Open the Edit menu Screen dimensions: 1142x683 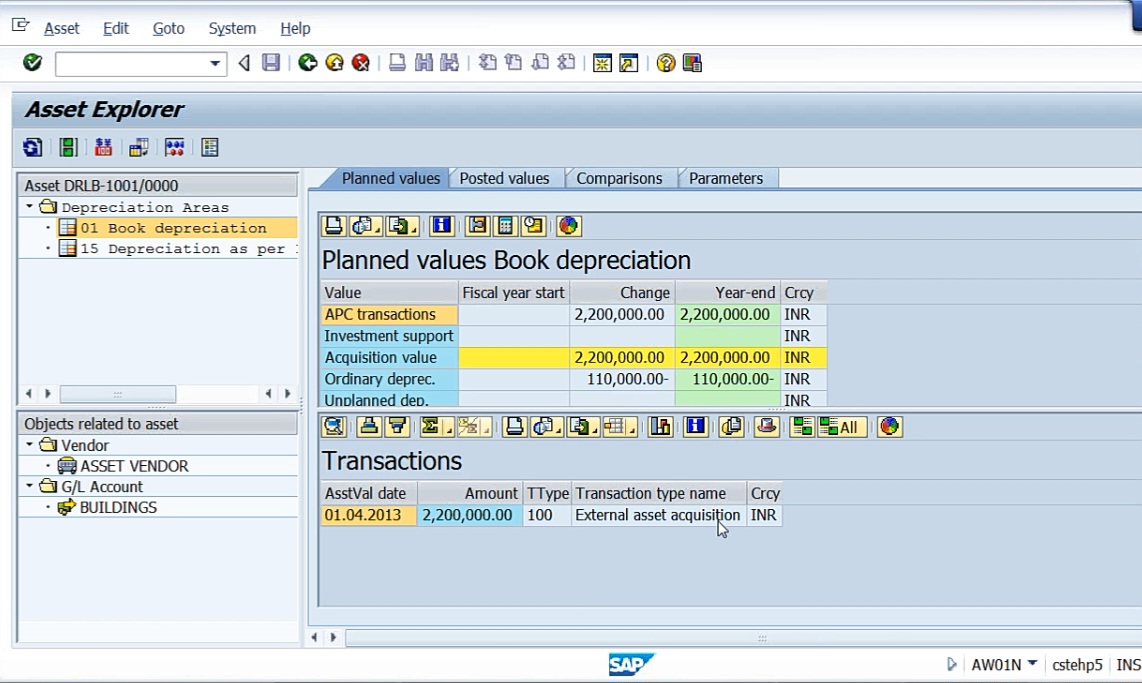coord(116,28)
